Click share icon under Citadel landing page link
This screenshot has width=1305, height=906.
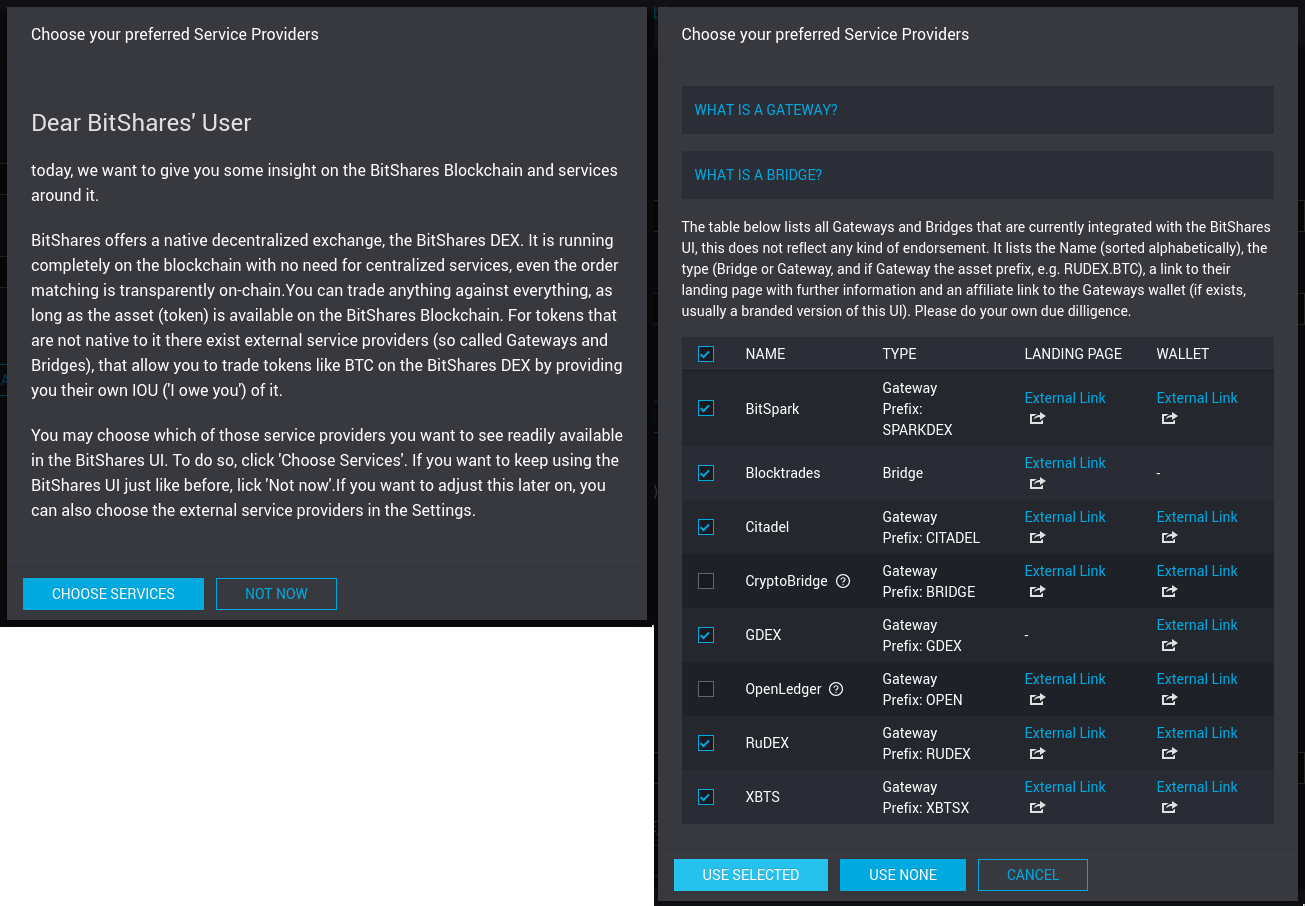1037,538
